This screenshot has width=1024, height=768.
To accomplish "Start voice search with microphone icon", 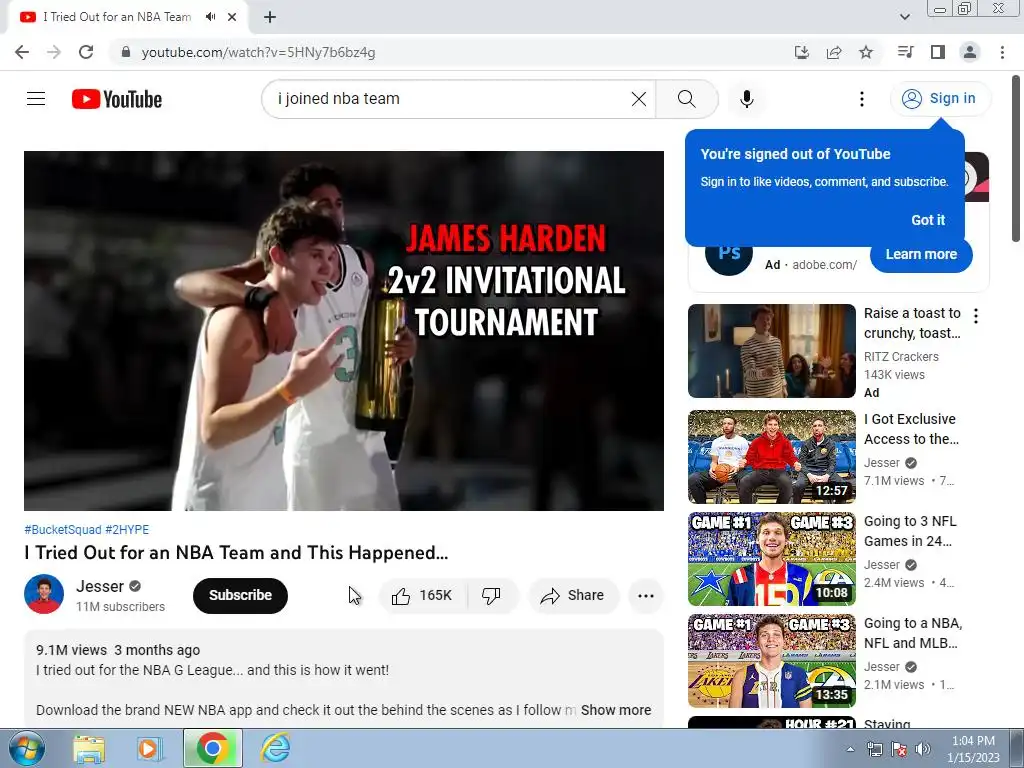I will 747,99.
